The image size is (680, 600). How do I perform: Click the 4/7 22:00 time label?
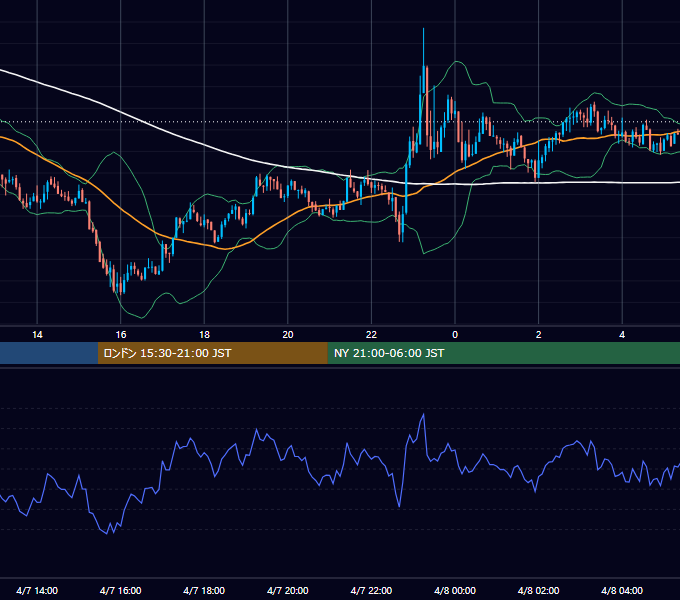click(371, 590)
